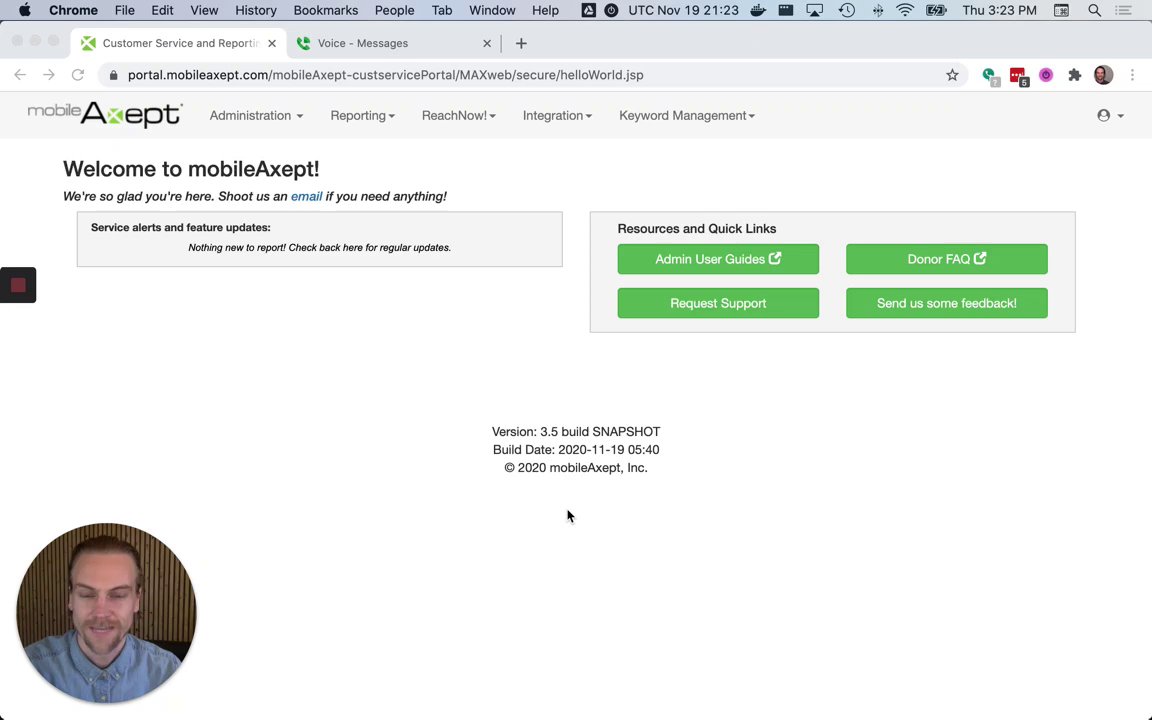Open the Notification Center icon
This screenshot has width=1152, height=720.
(1123, 10)
